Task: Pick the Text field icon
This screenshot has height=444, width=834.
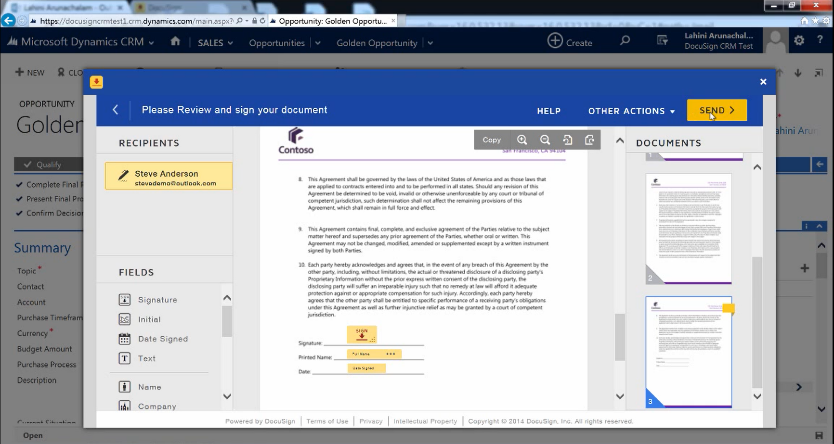Action: [x=124, y=358]
